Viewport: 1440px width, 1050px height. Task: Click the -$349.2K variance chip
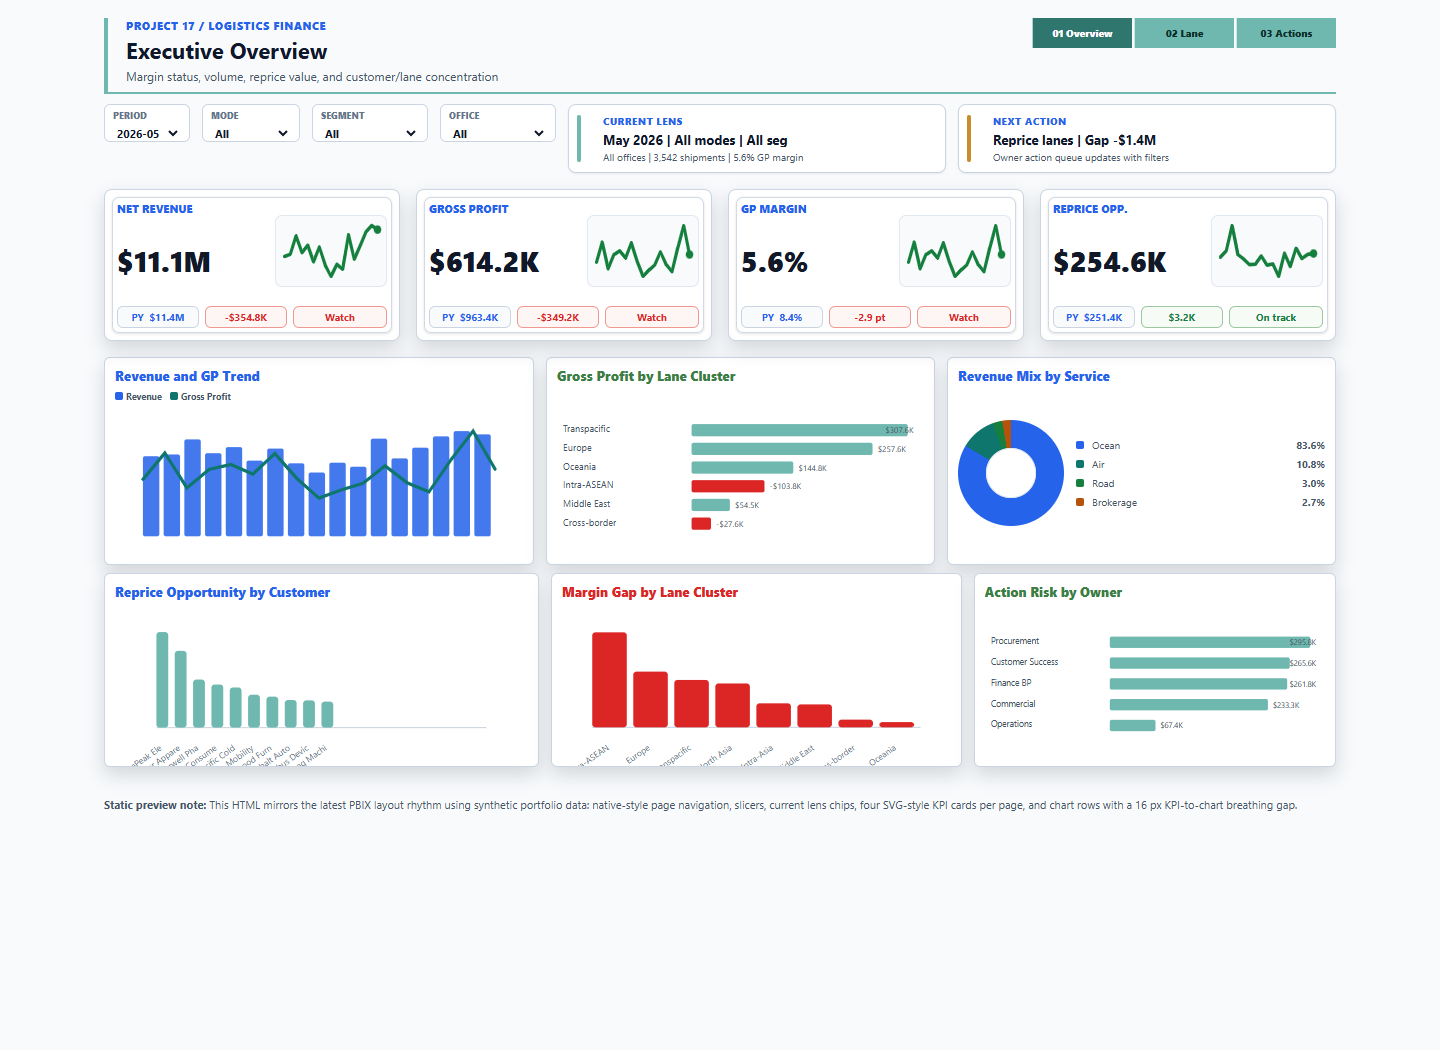558,317
